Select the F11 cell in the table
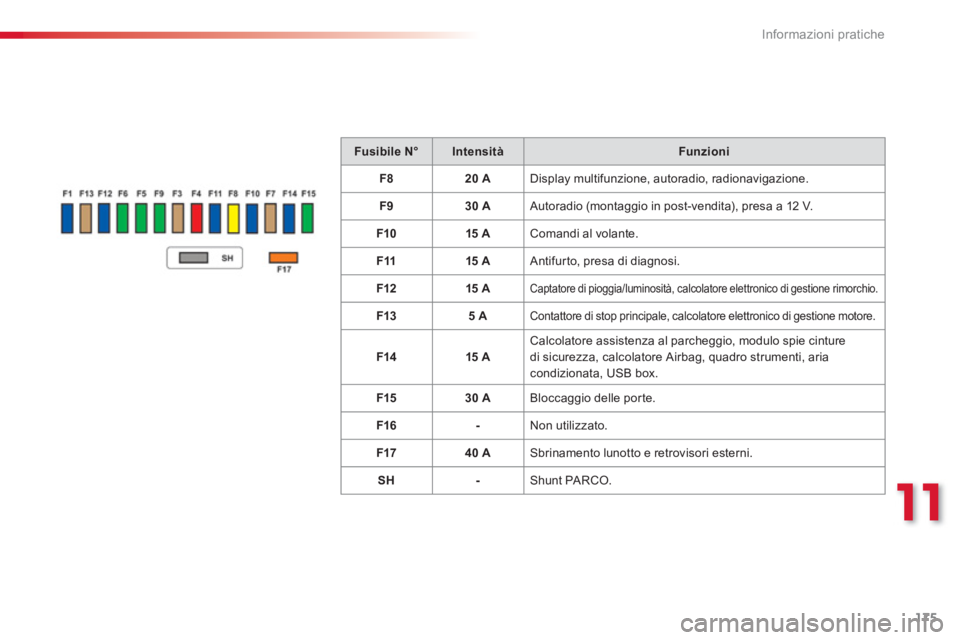The width and height of the screenshot is (960, 640). [386, 261]
